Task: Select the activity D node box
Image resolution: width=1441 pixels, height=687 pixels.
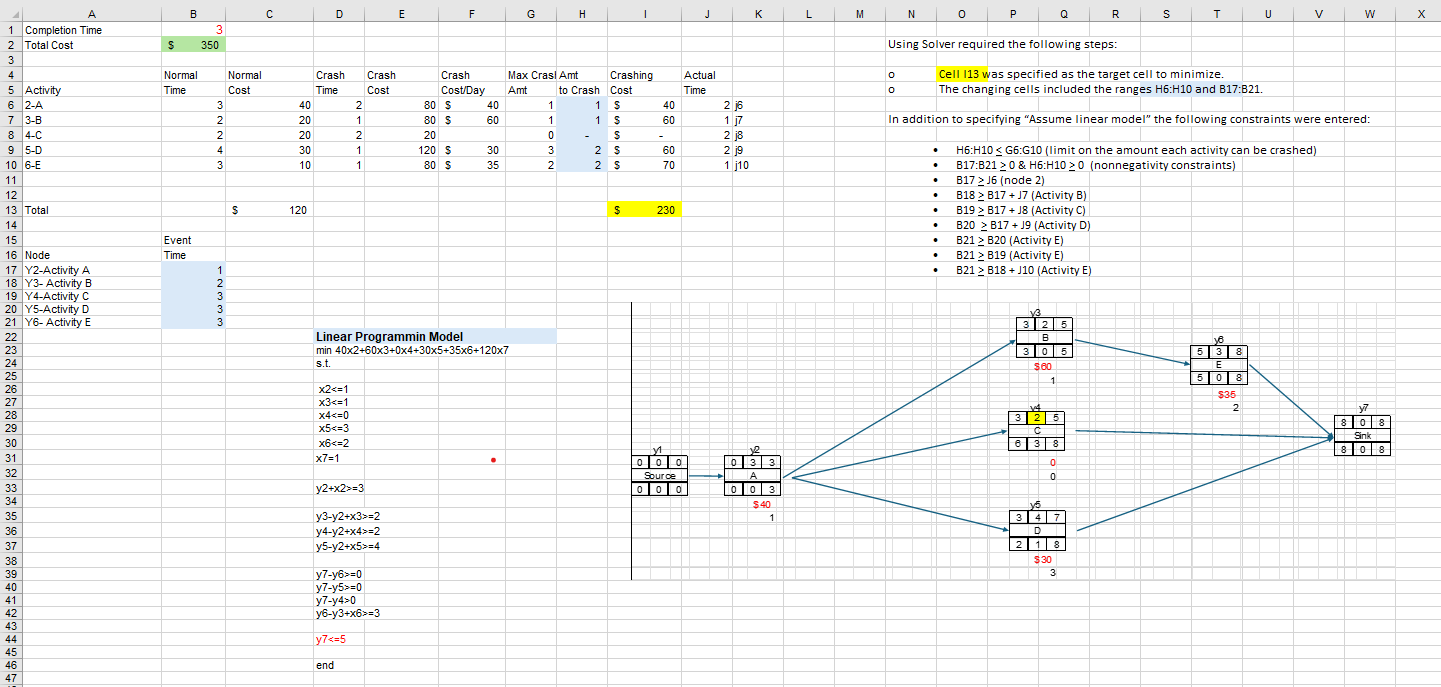Action: [1038, 530]
